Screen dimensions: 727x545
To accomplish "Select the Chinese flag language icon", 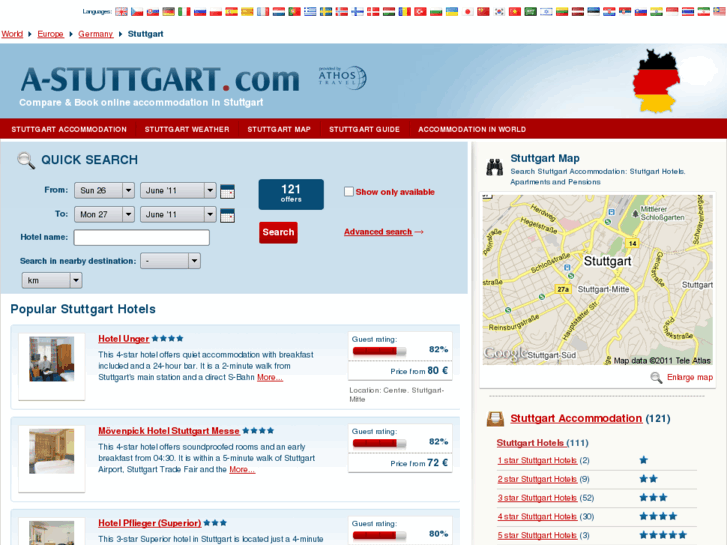I will click(484, 12).
